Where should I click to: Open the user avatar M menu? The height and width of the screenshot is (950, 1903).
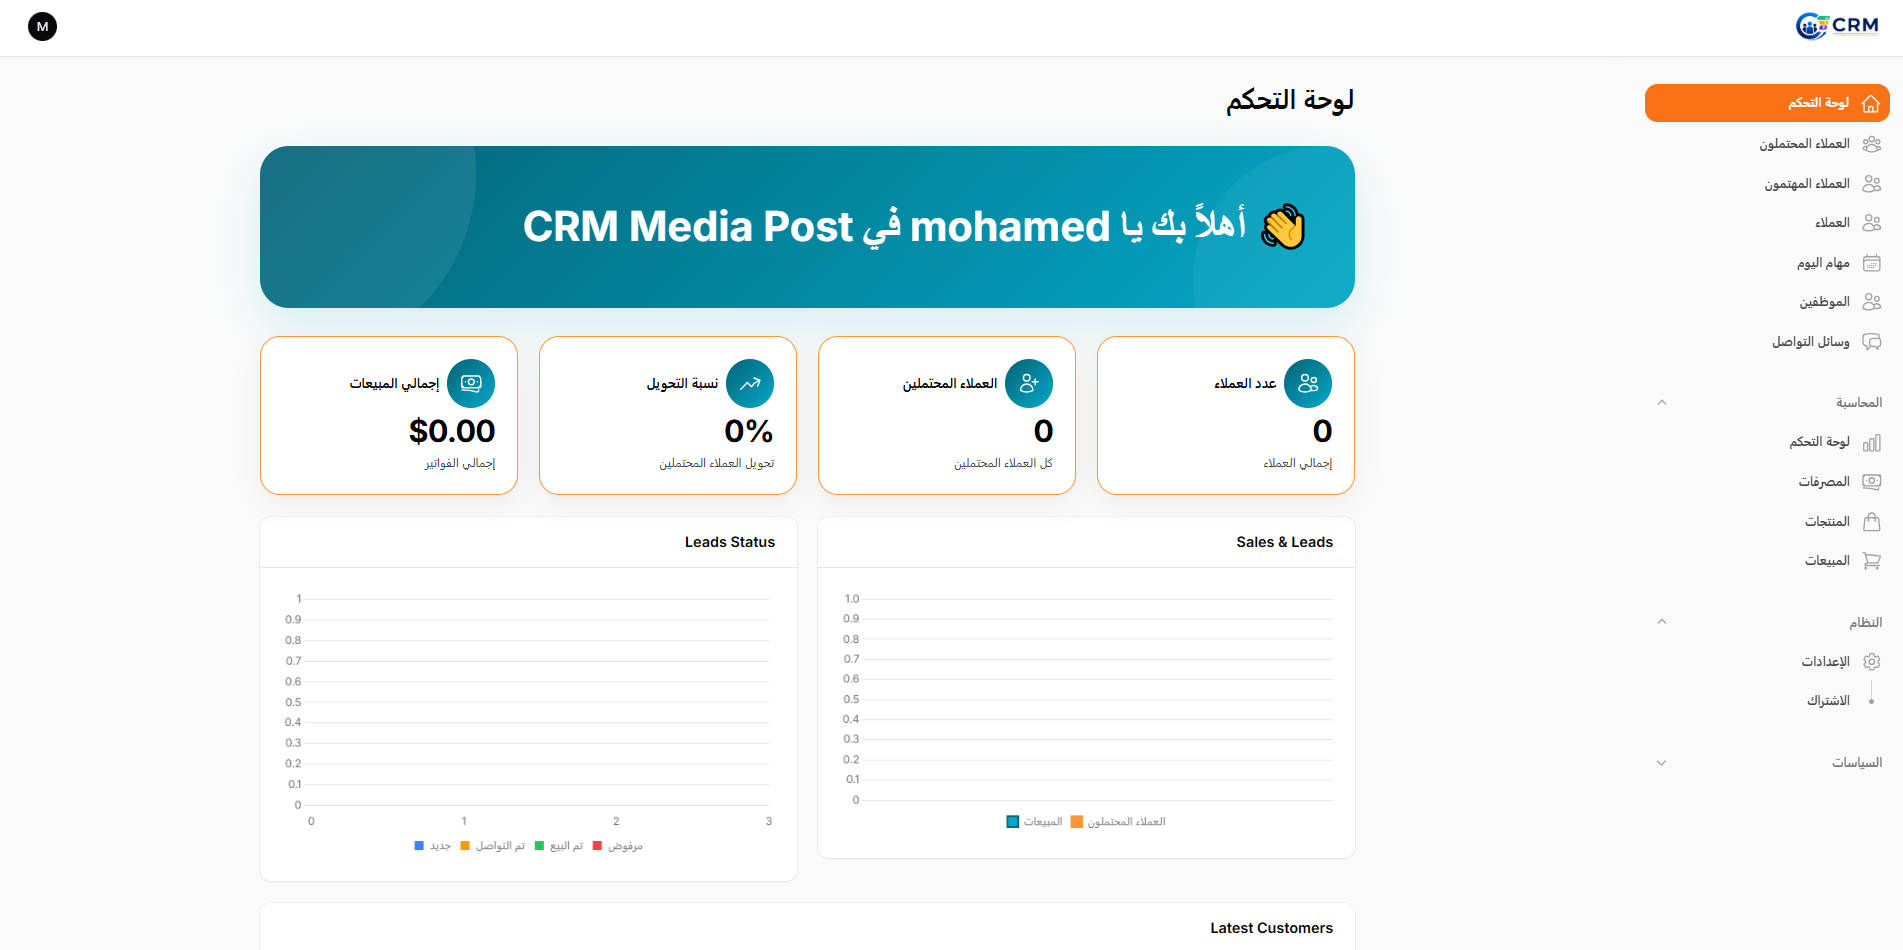pyautogui.click(x=42, y=27)
